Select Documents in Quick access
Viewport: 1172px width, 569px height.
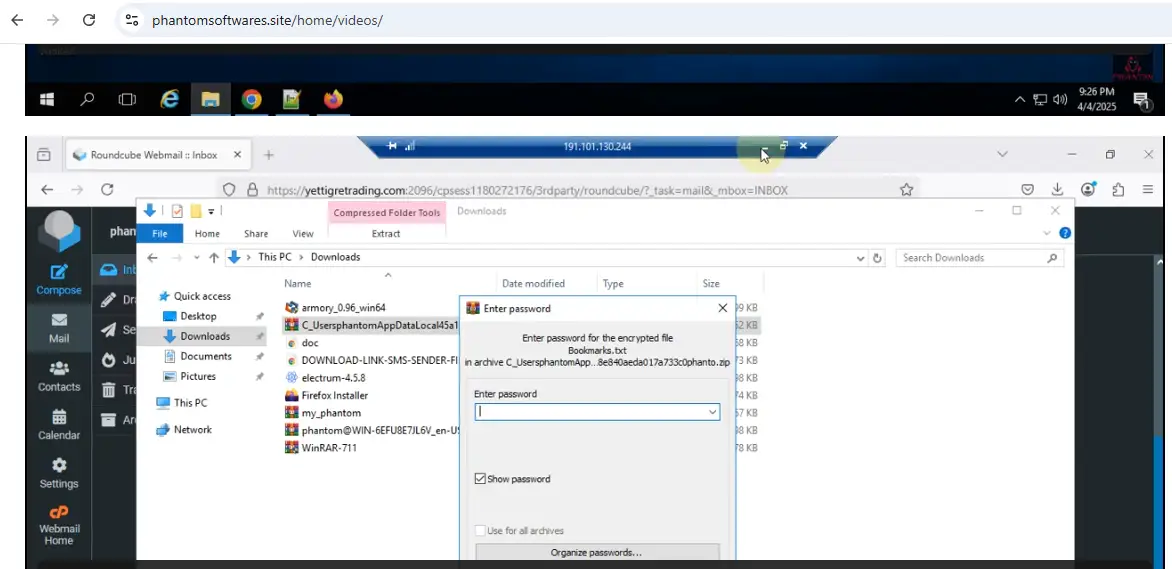point(205,356)
